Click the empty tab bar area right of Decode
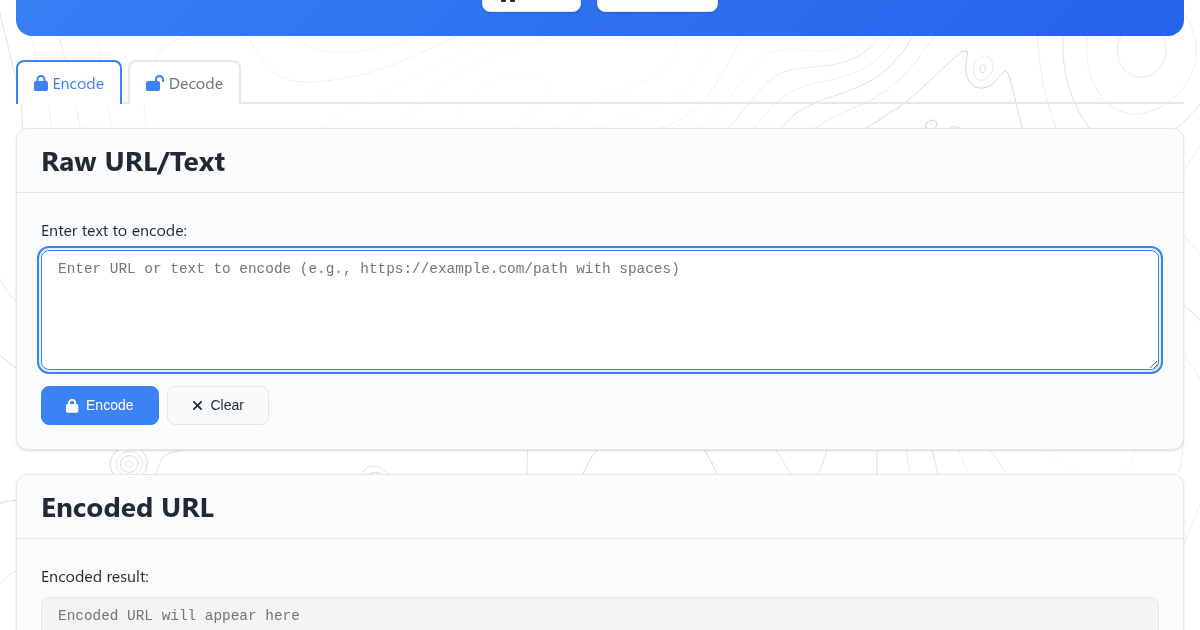Image resolution: width=1200 pixels, height=630 pixels. pos(700,84)
